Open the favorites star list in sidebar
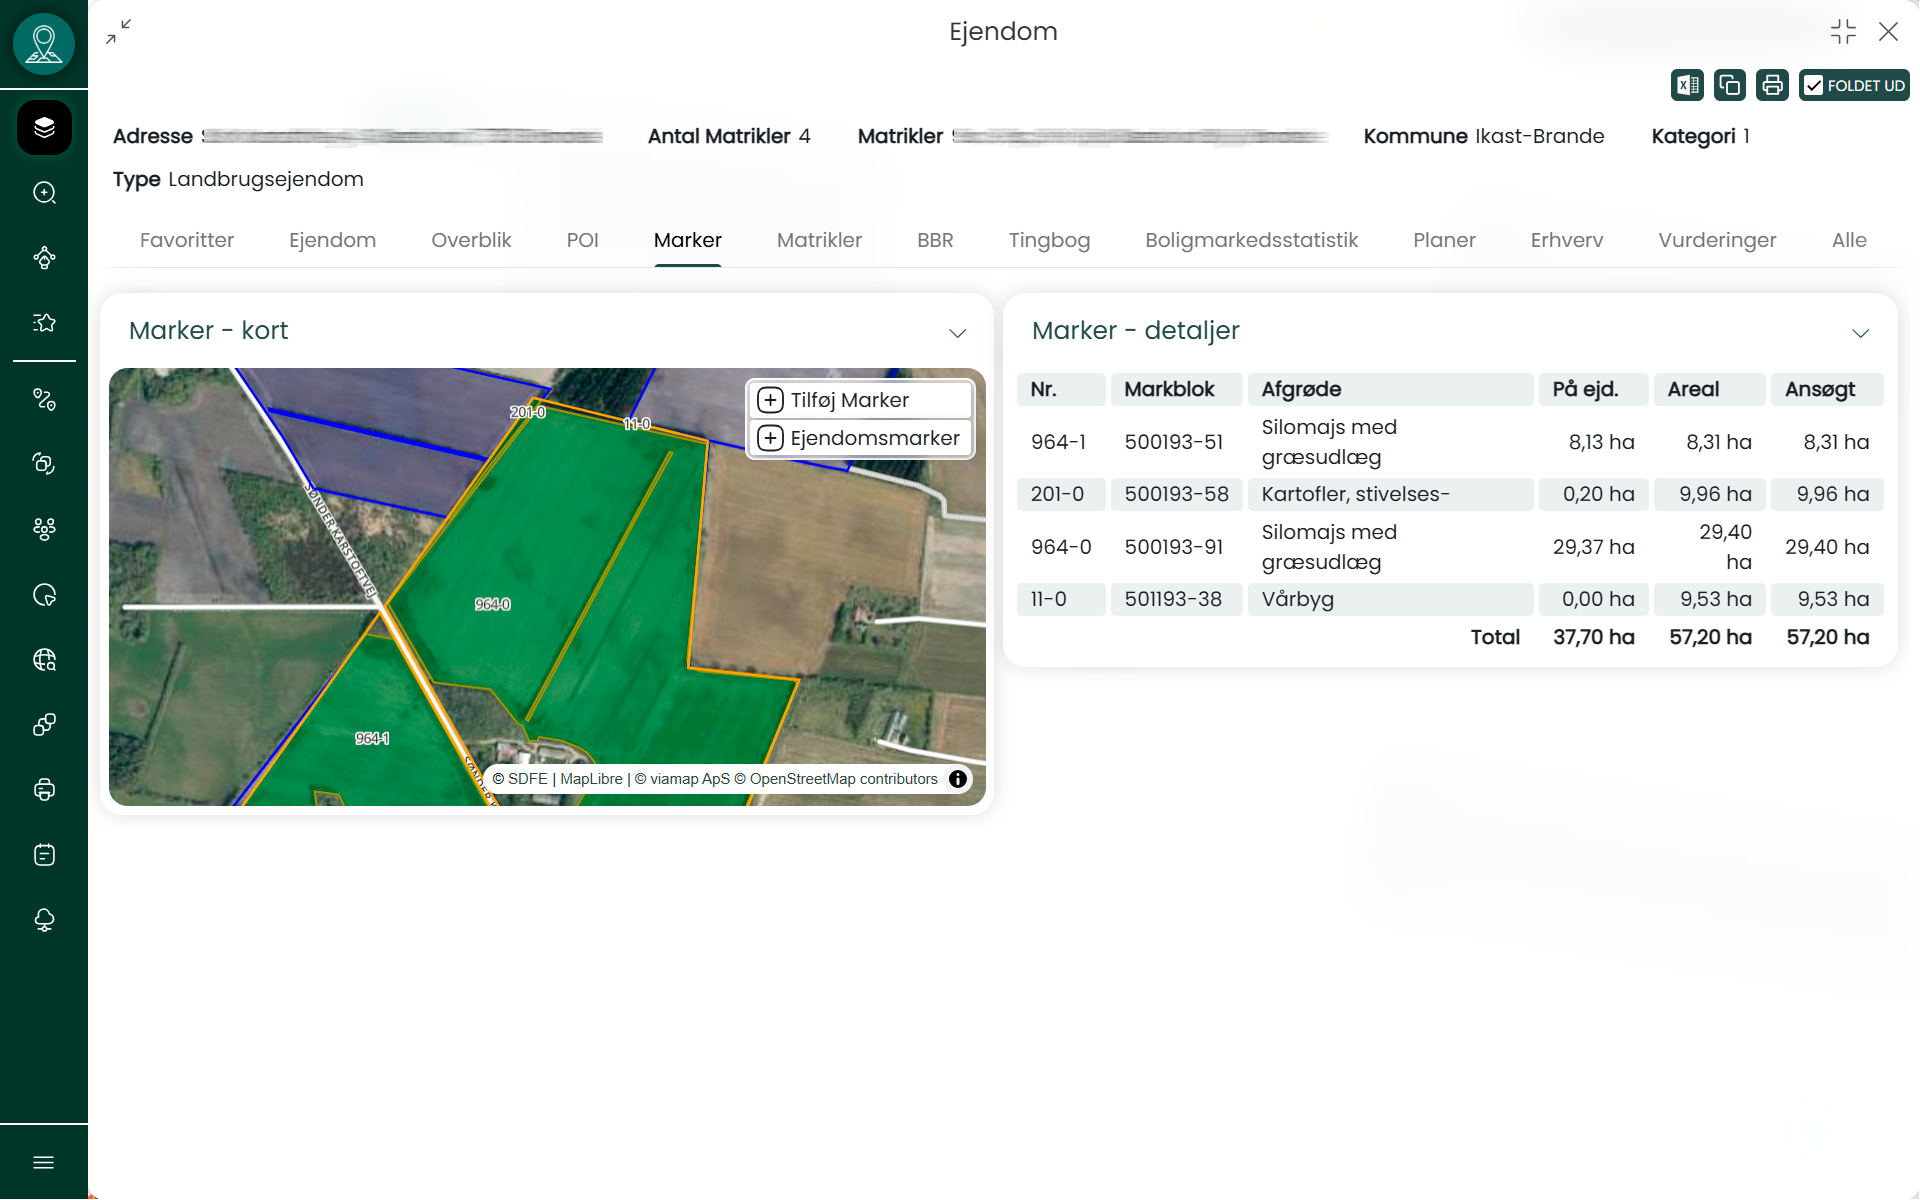The height and width of the screenshot is (1200, 1920). coord(44,322)
